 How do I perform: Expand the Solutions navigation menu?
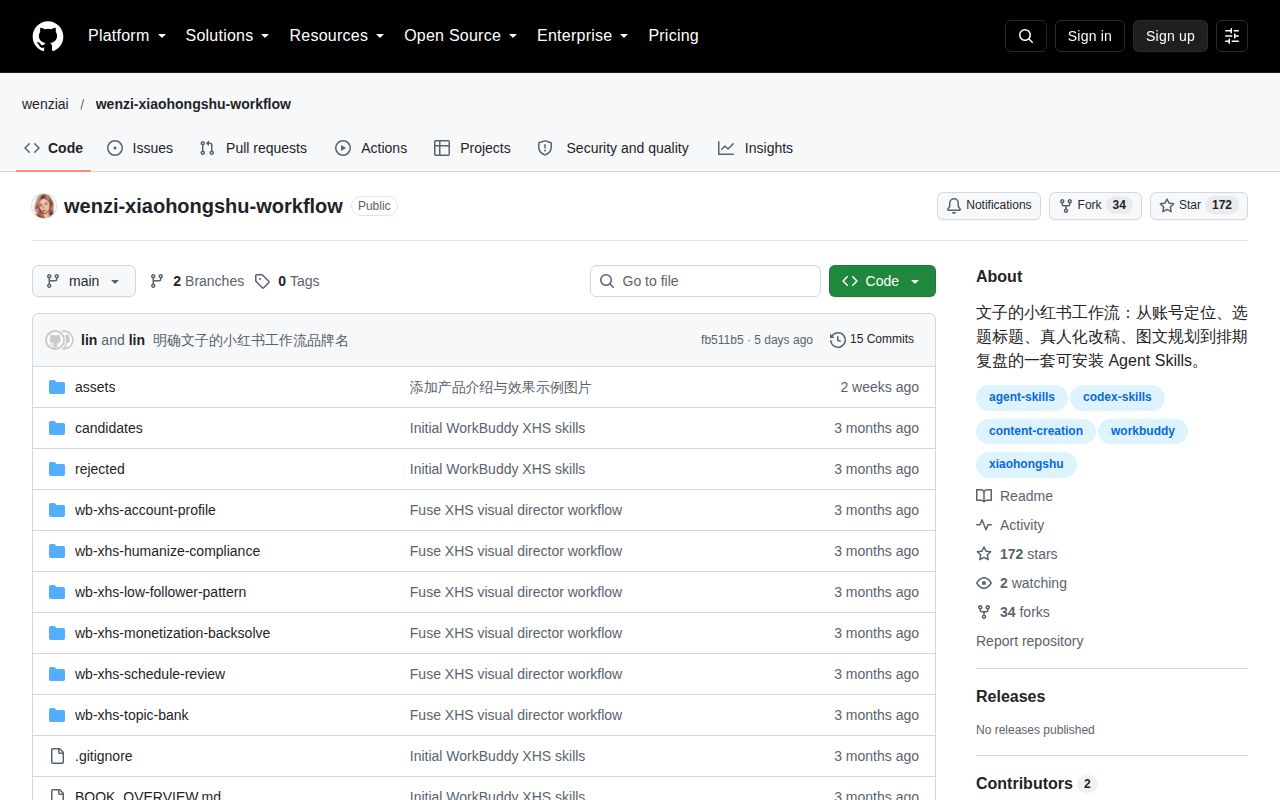(x=227, y=36)
